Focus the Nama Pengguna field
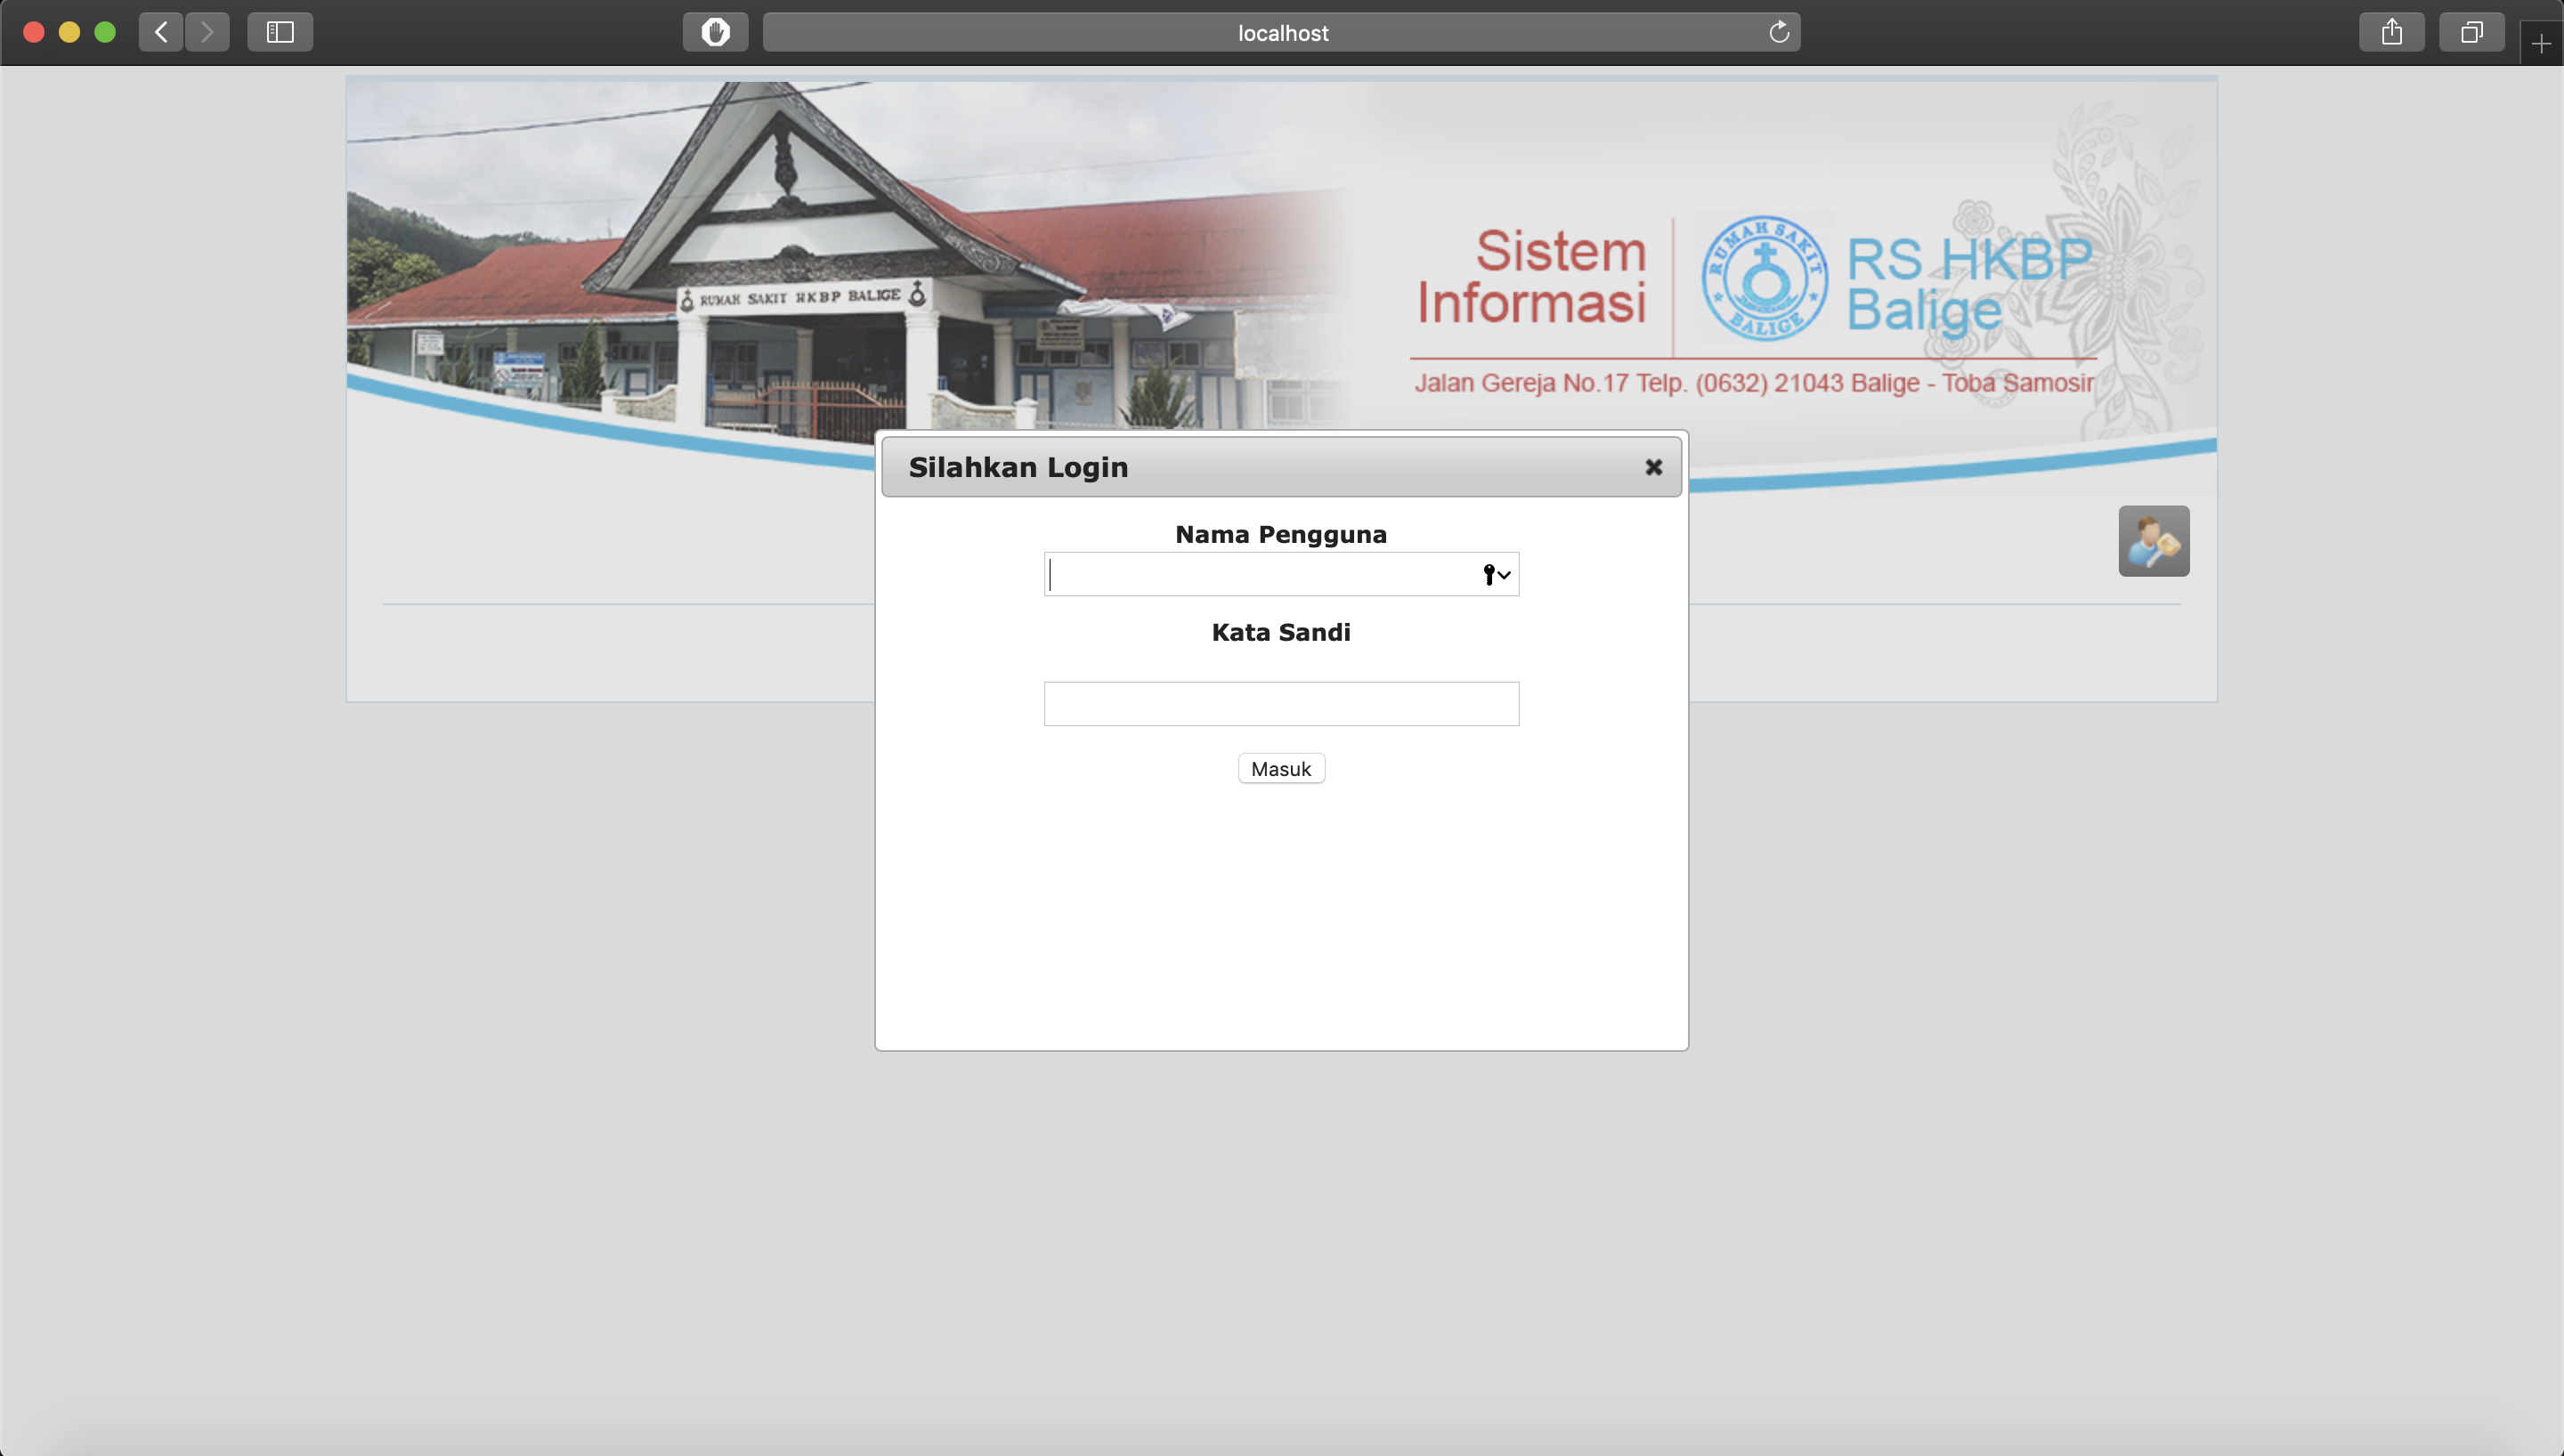This screenshot has height=1456, width=2564. 1260,575
